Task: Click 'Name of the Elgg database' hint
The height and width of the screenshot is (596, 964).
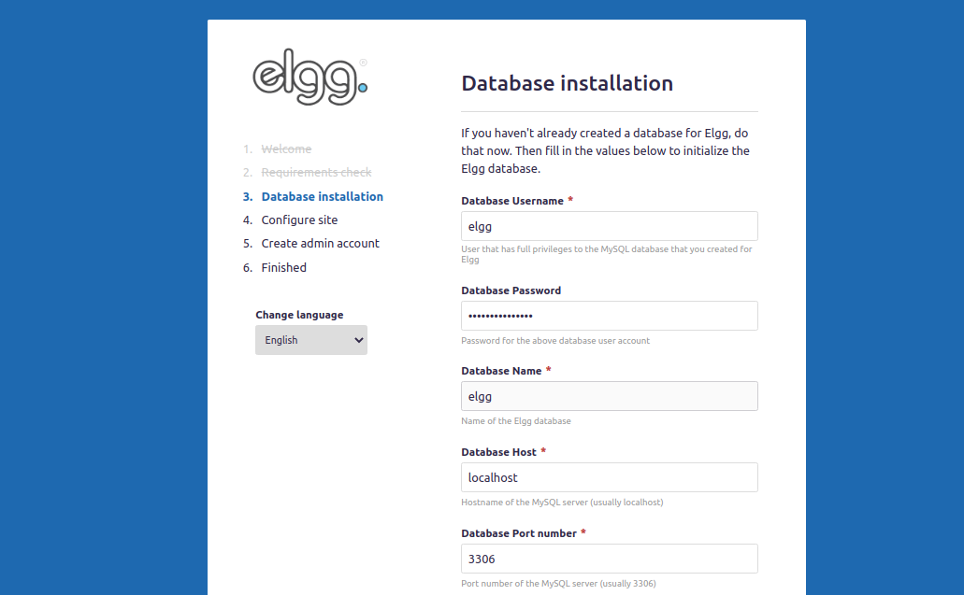Action: point(516,421)
